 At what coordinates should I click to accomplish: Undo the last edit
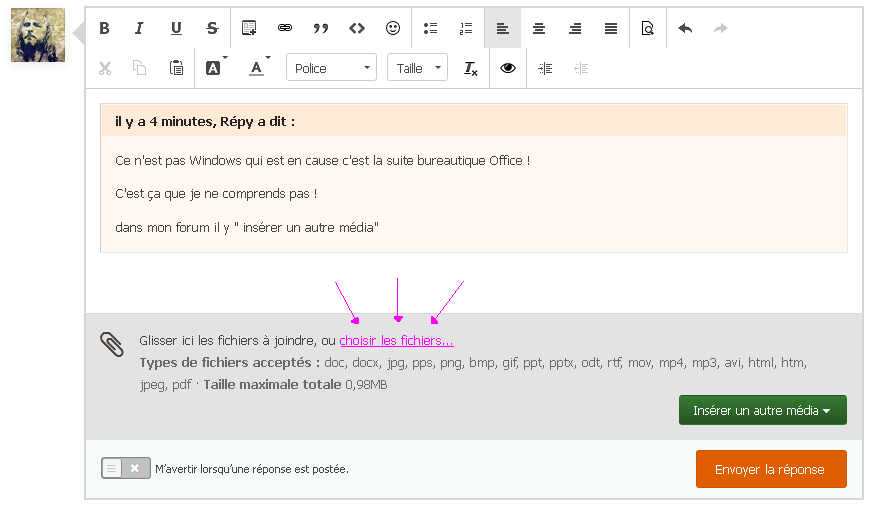(685, 28)
